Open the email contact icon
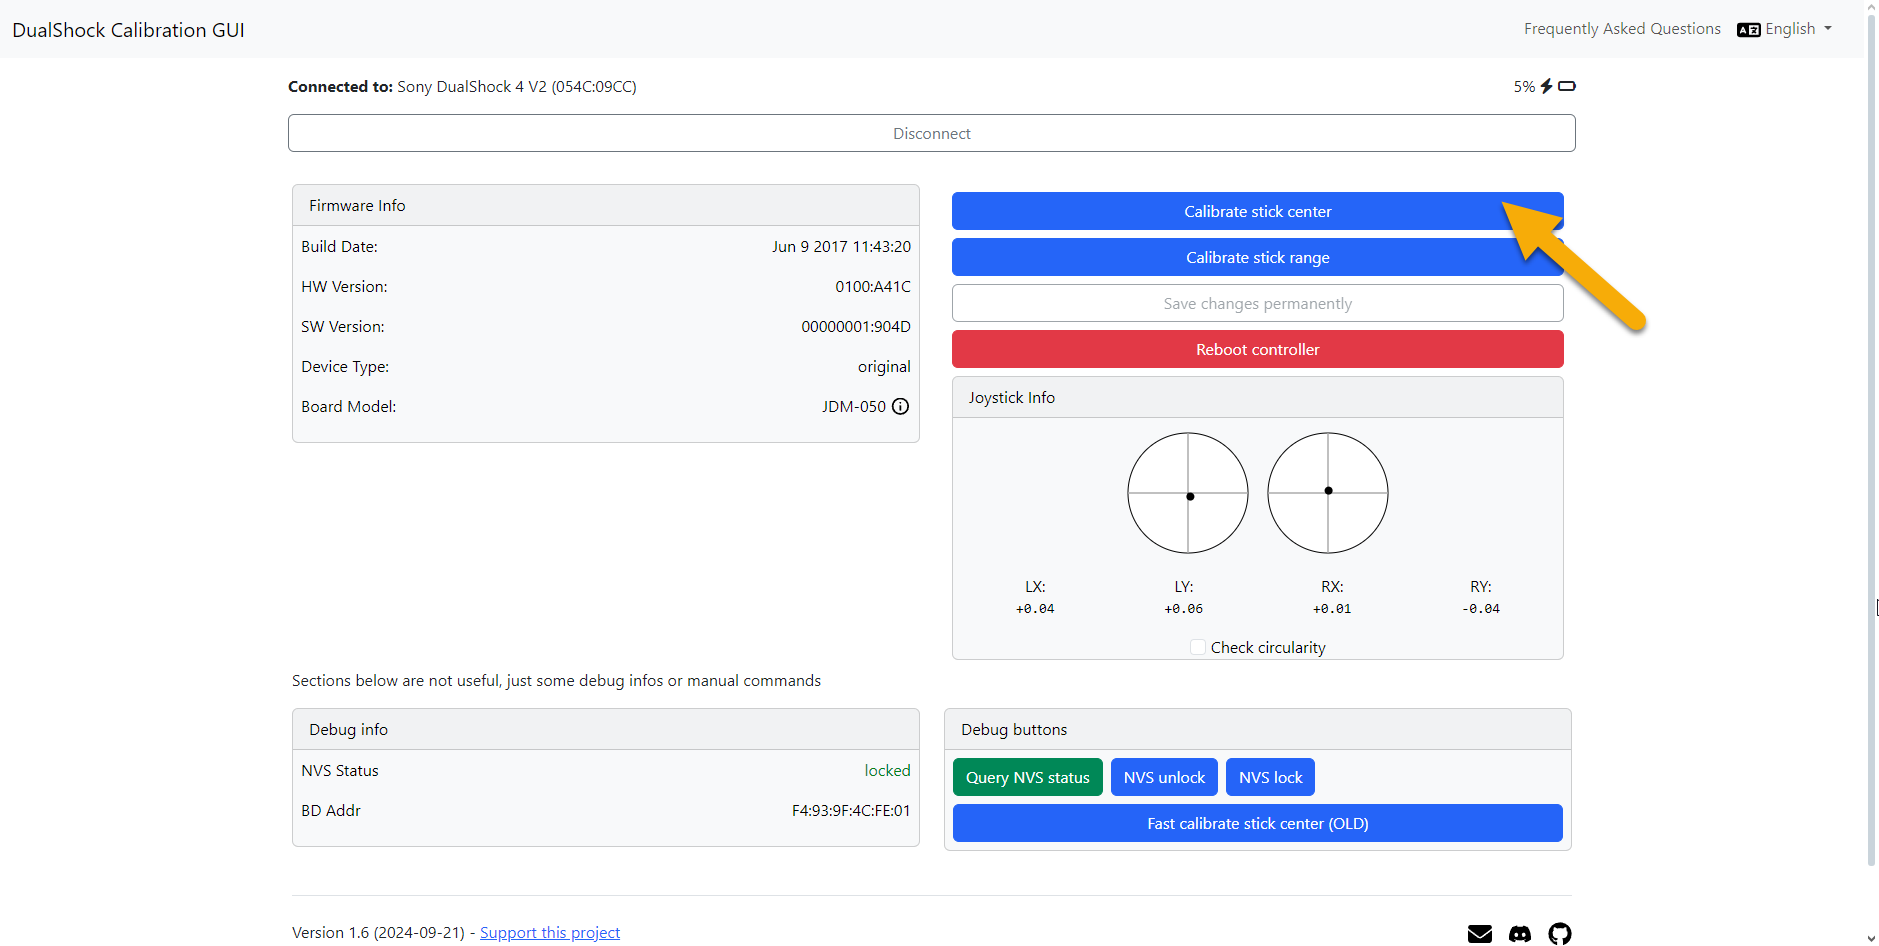The image size is (1879, 946). click(1479, 932)
